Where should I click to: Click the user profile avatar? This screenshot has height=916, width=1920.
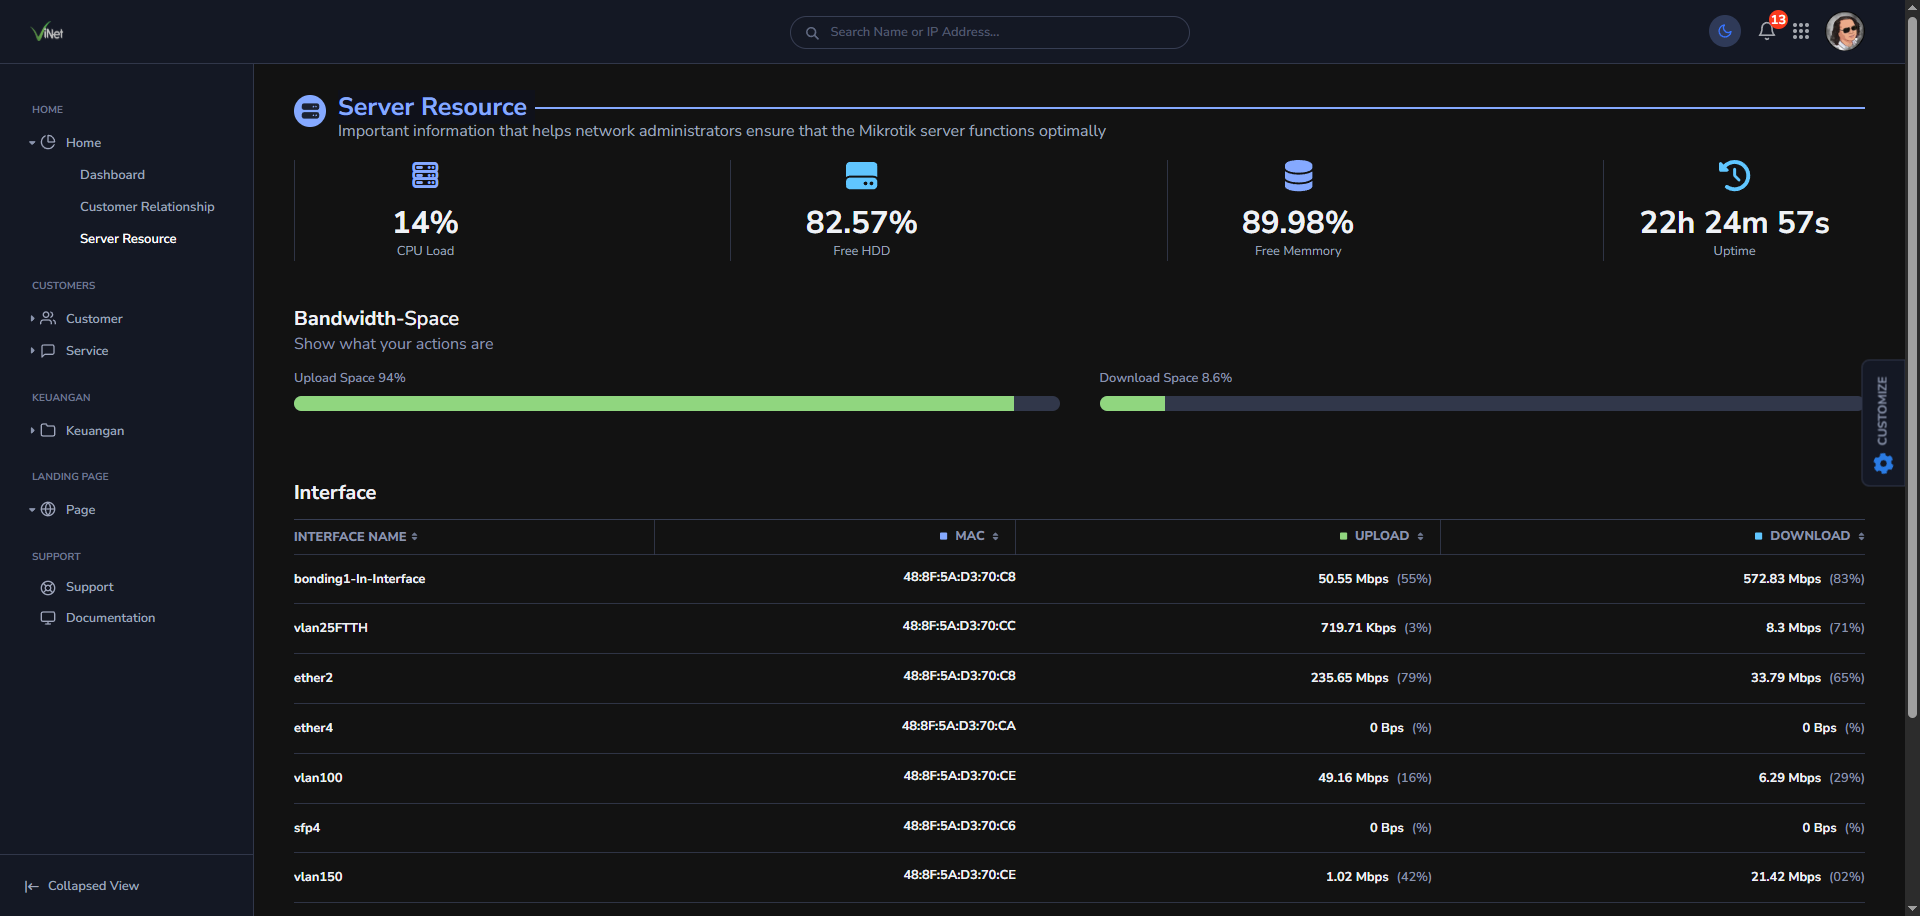tap(1844, 31)
